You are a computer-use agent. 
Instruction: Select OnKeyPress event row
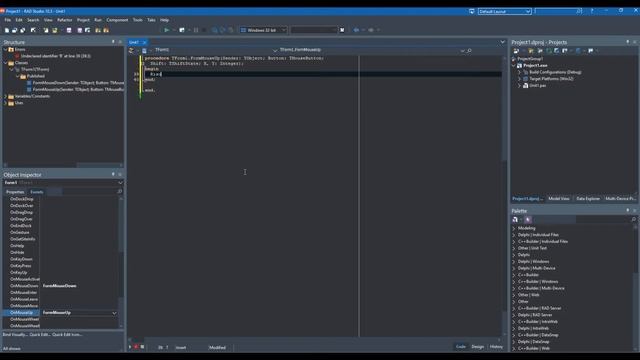(x=61, y=266)
